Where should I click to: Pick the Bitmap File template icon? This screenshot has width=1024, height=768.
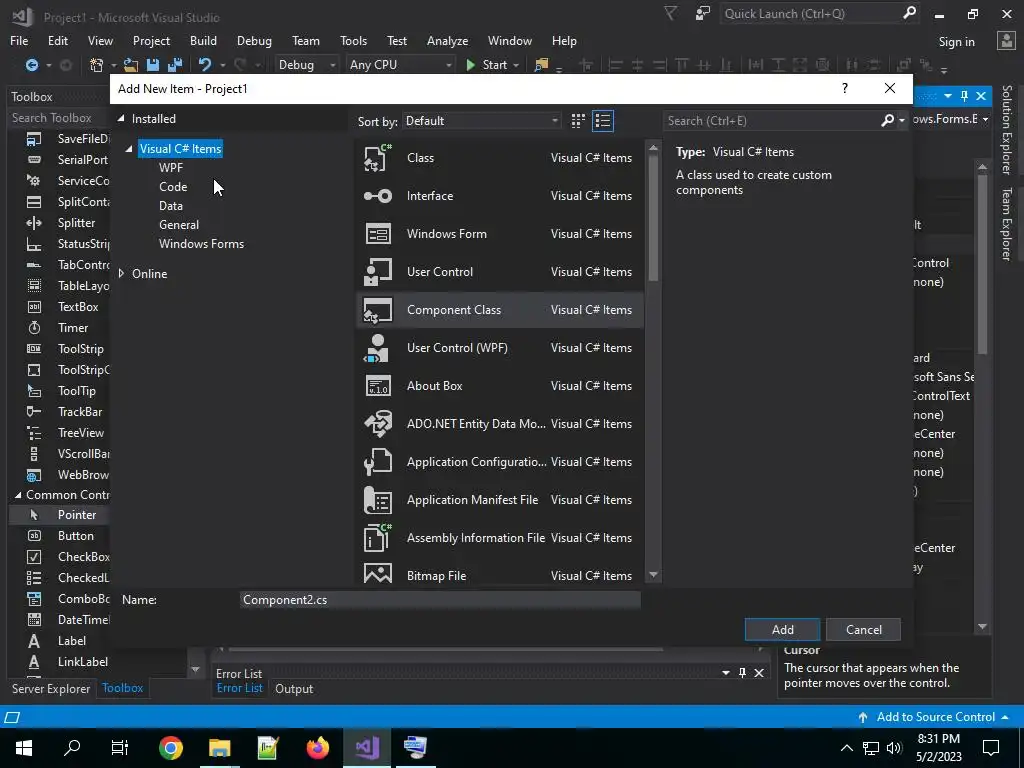377,573
